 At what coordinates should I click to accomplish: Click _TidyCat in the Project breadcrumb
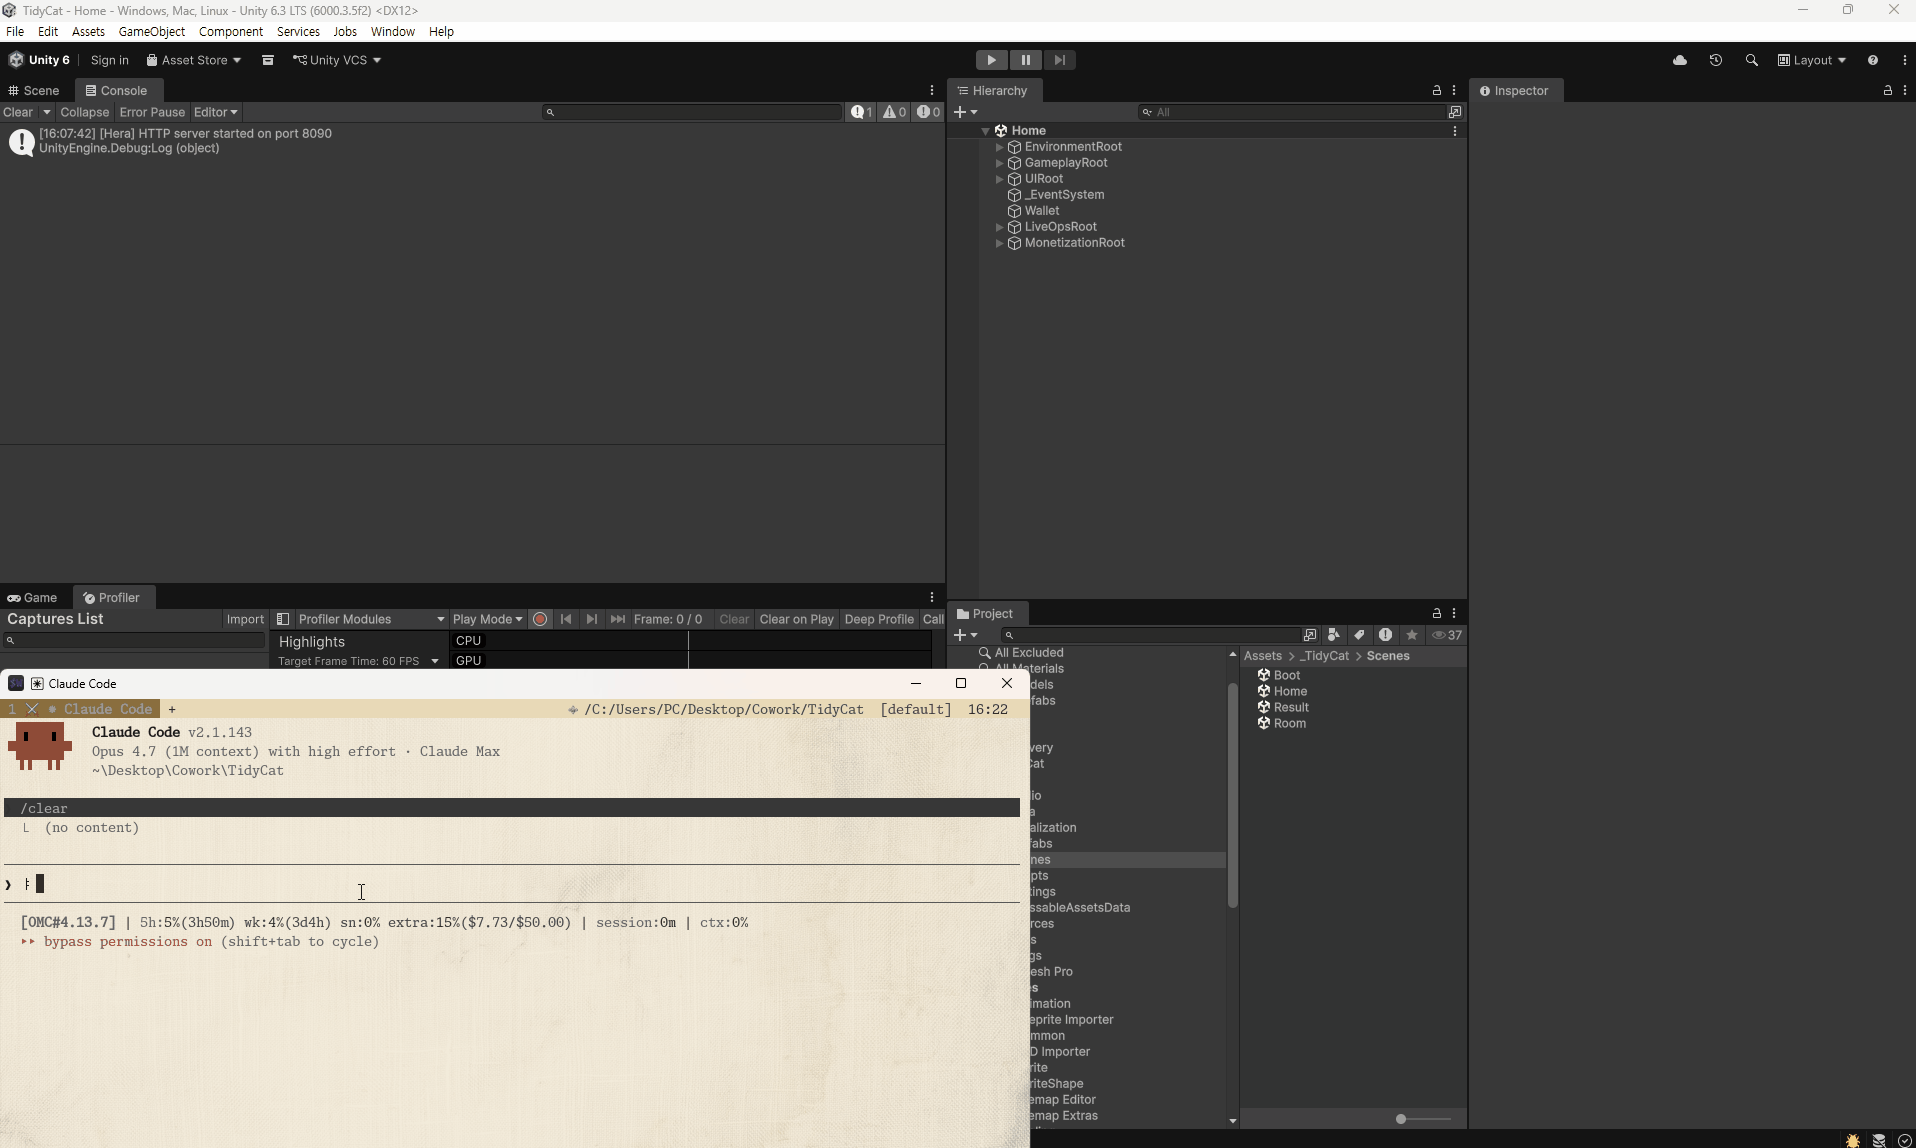[x=1324, y=657]
